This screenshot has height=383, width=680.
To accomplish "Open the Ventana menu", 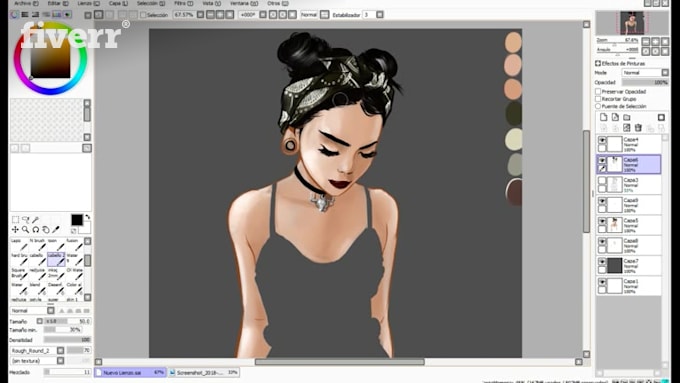I will (x=243, y=3).
